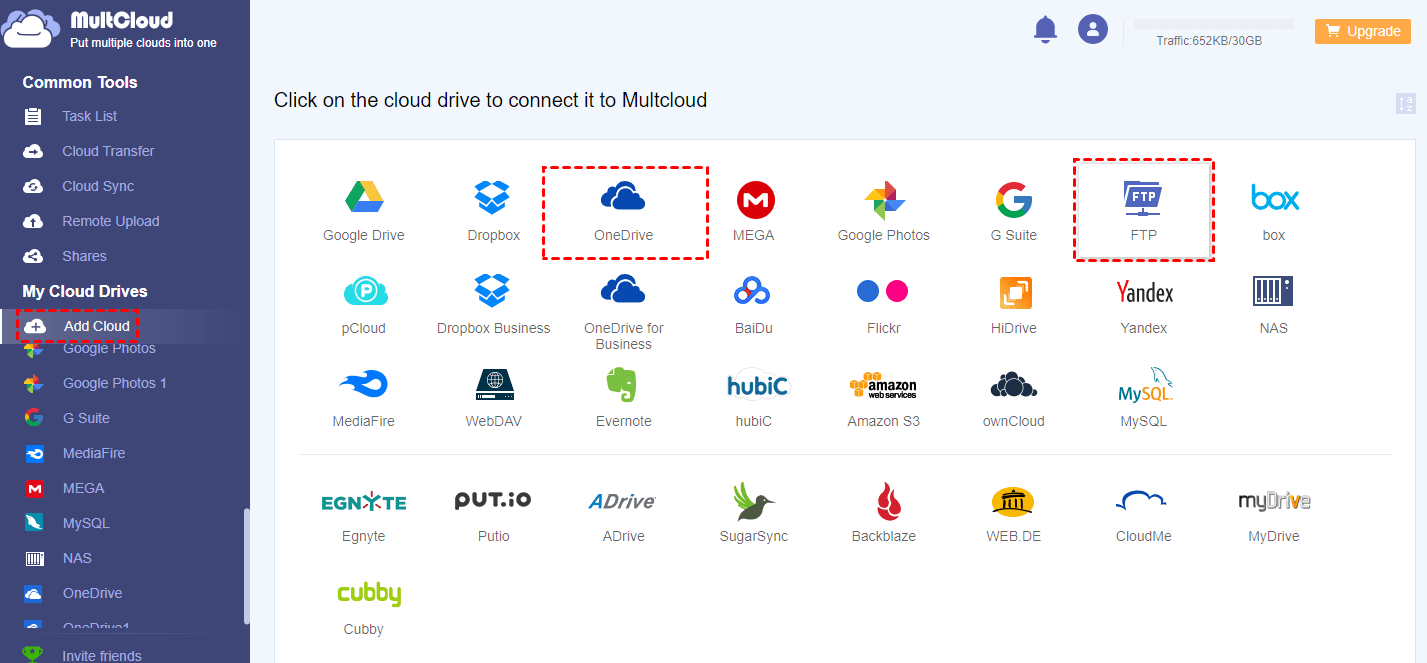1427x663 pixels.
Task: Select ADrive cloud storage
Action: (x=622, y=501)
